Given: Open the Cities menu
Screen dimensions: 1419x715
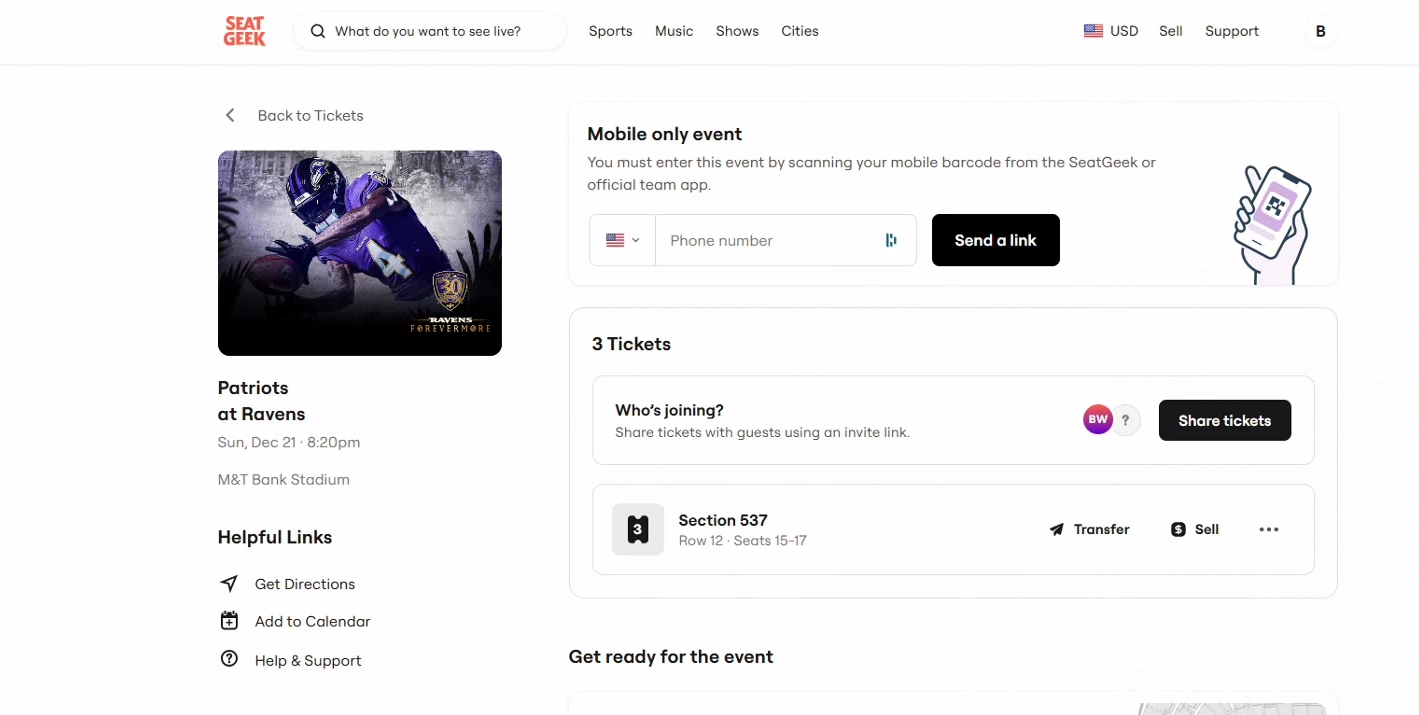Looking at the screenshot, I should point(800,31).
